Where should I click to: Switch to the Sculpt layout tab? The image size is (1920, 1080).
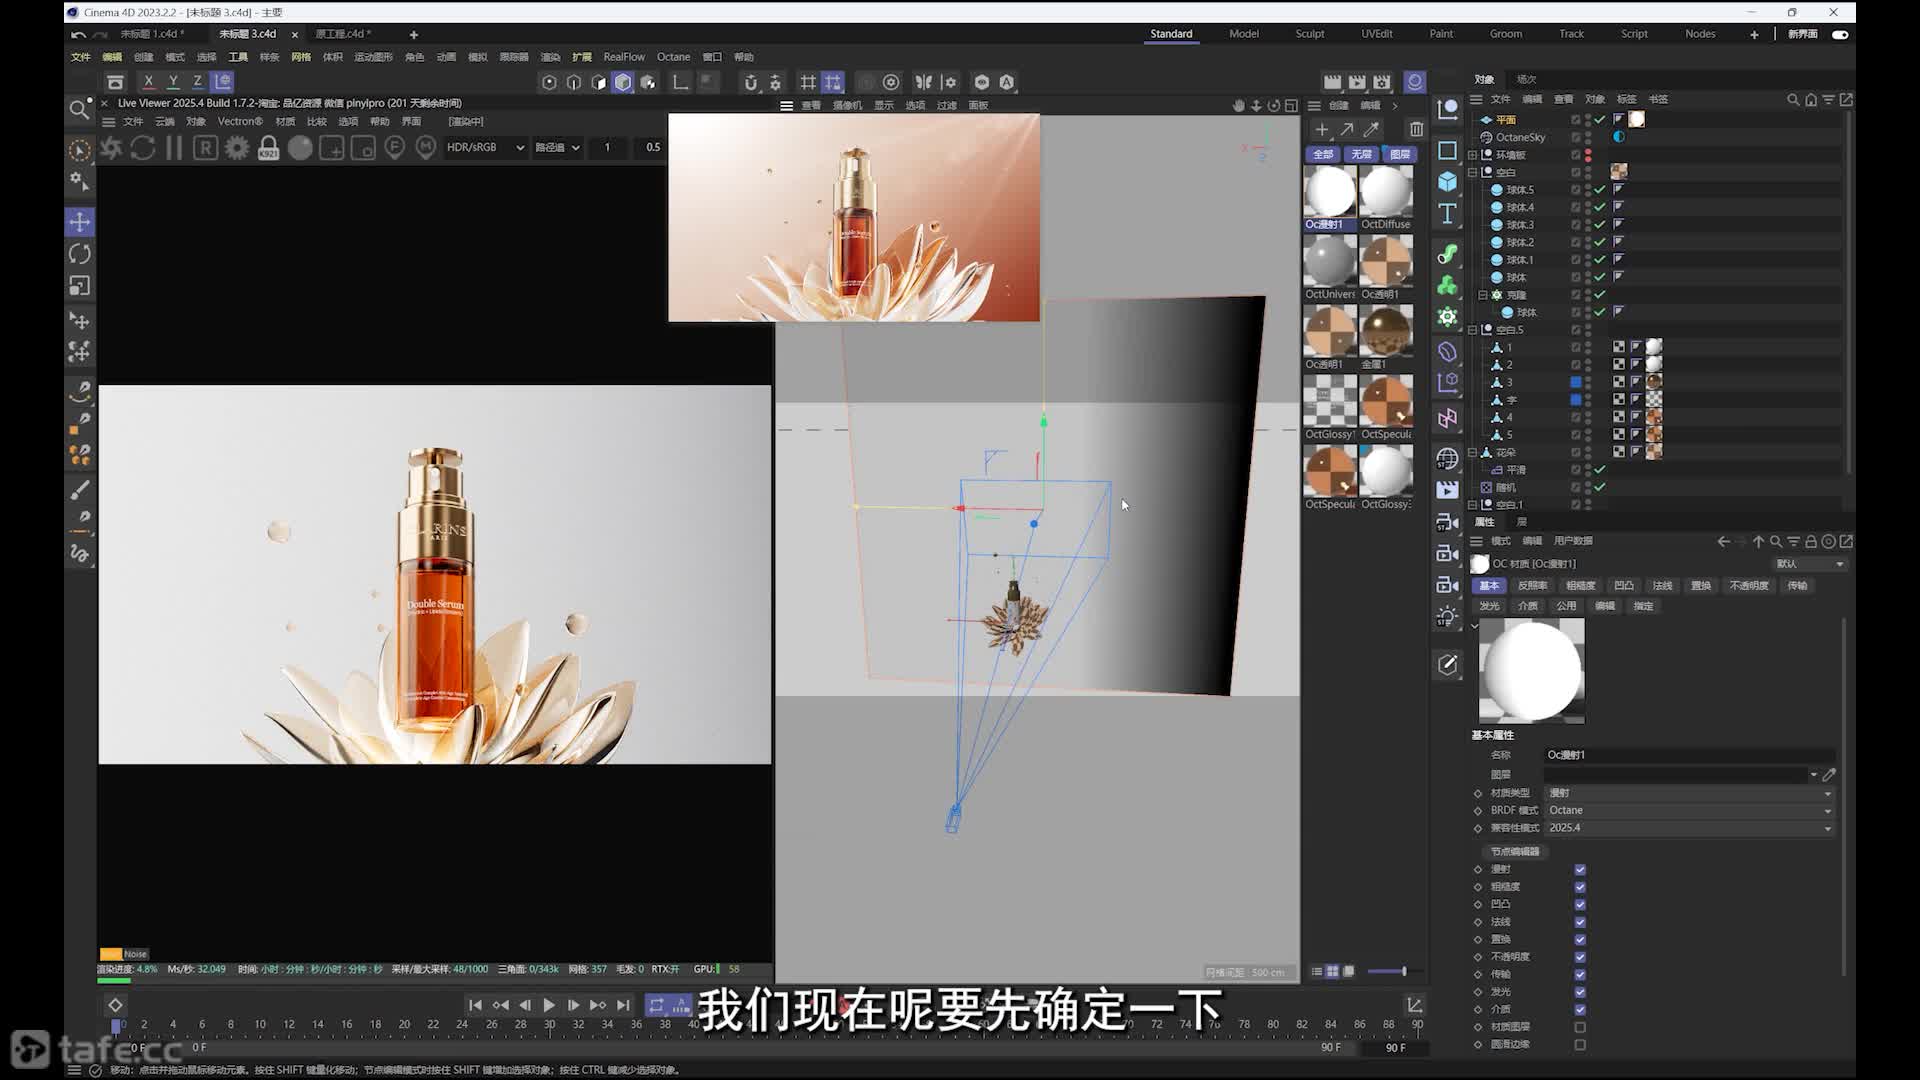[1309, 34]
